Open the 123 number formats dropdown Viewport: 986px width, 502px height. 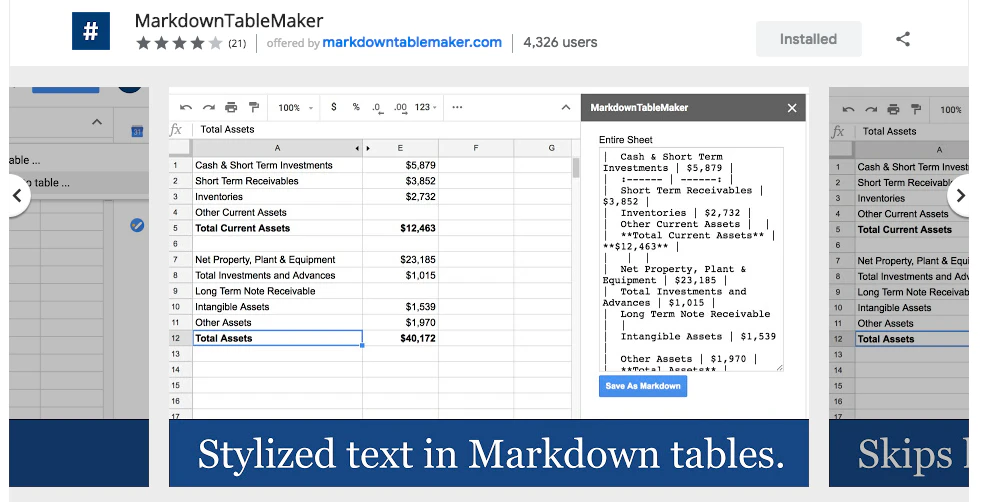[426, 107]
